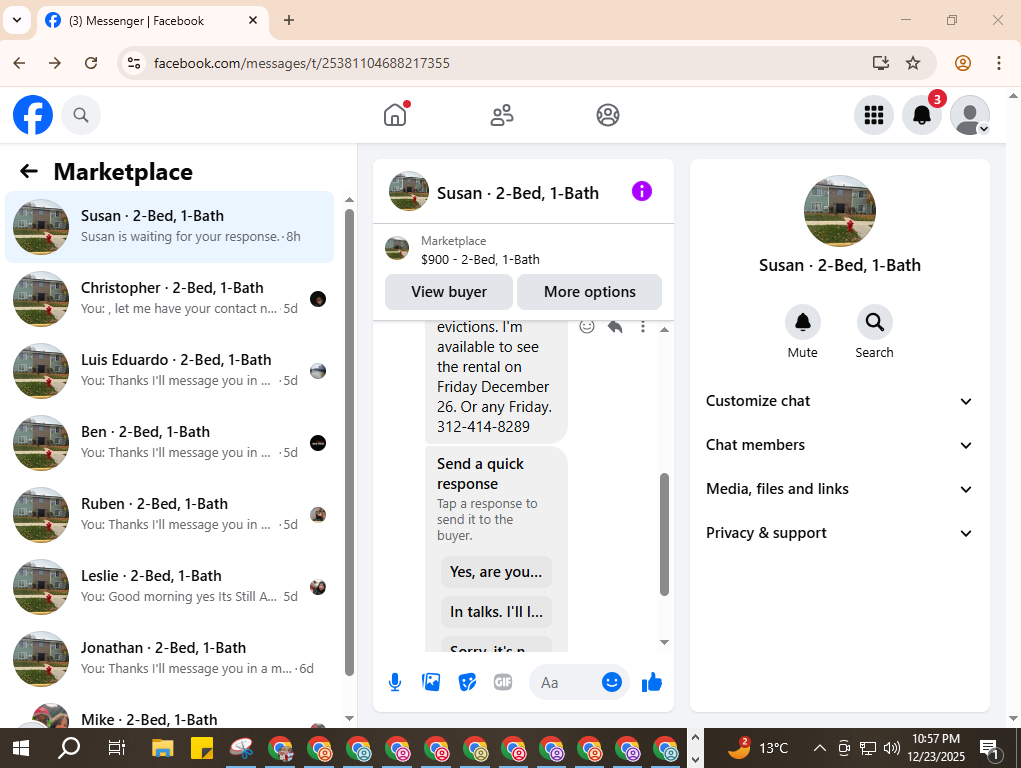The image size is (1021, 768).
Task: Select Susan 2-Bed, 1-Bath conversation
Action: [169, 227]
